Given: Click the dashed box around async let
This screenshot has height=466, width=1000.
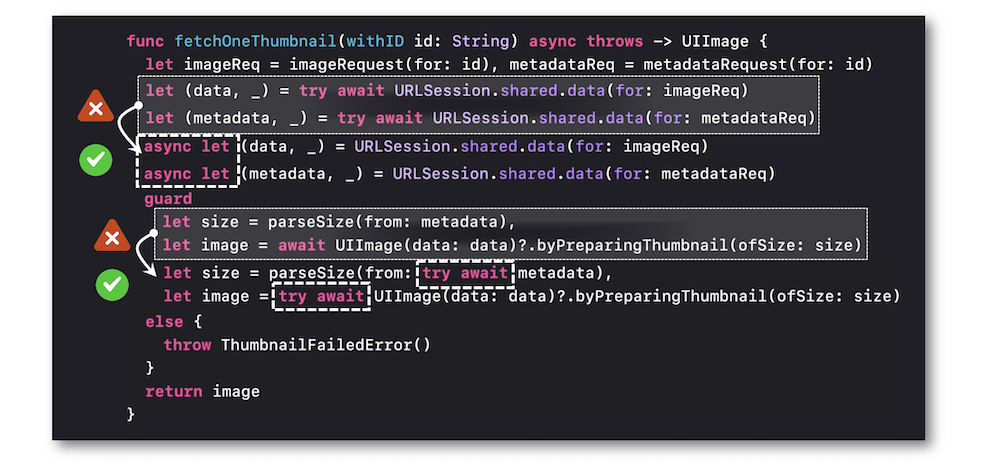Looking at the screenshot, I should tap(188, 160).
